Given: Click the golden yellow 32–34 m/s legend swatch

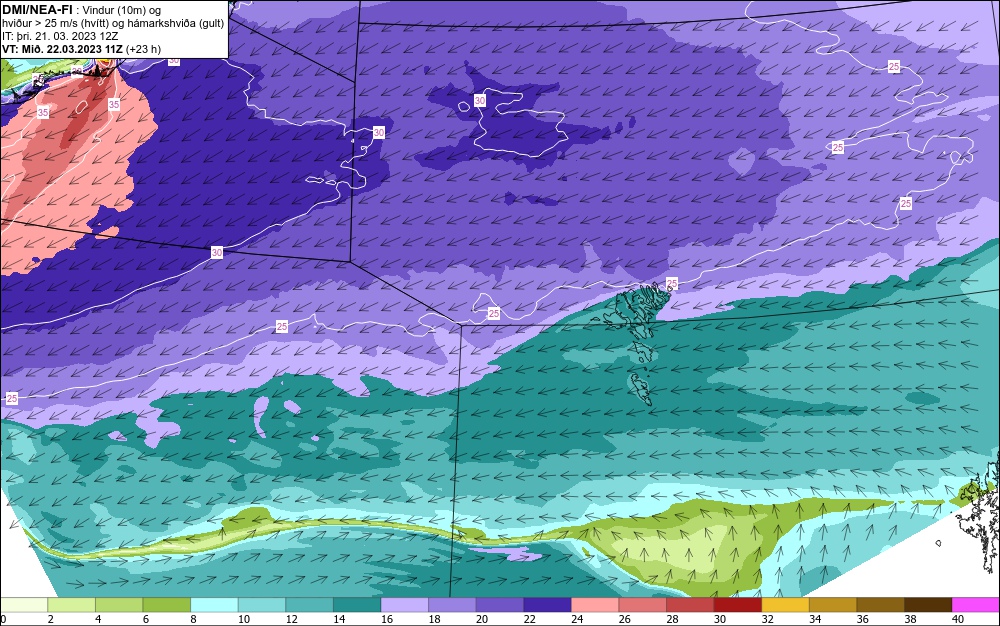Looking at the screenshot, I should click(x=786, y=605).
